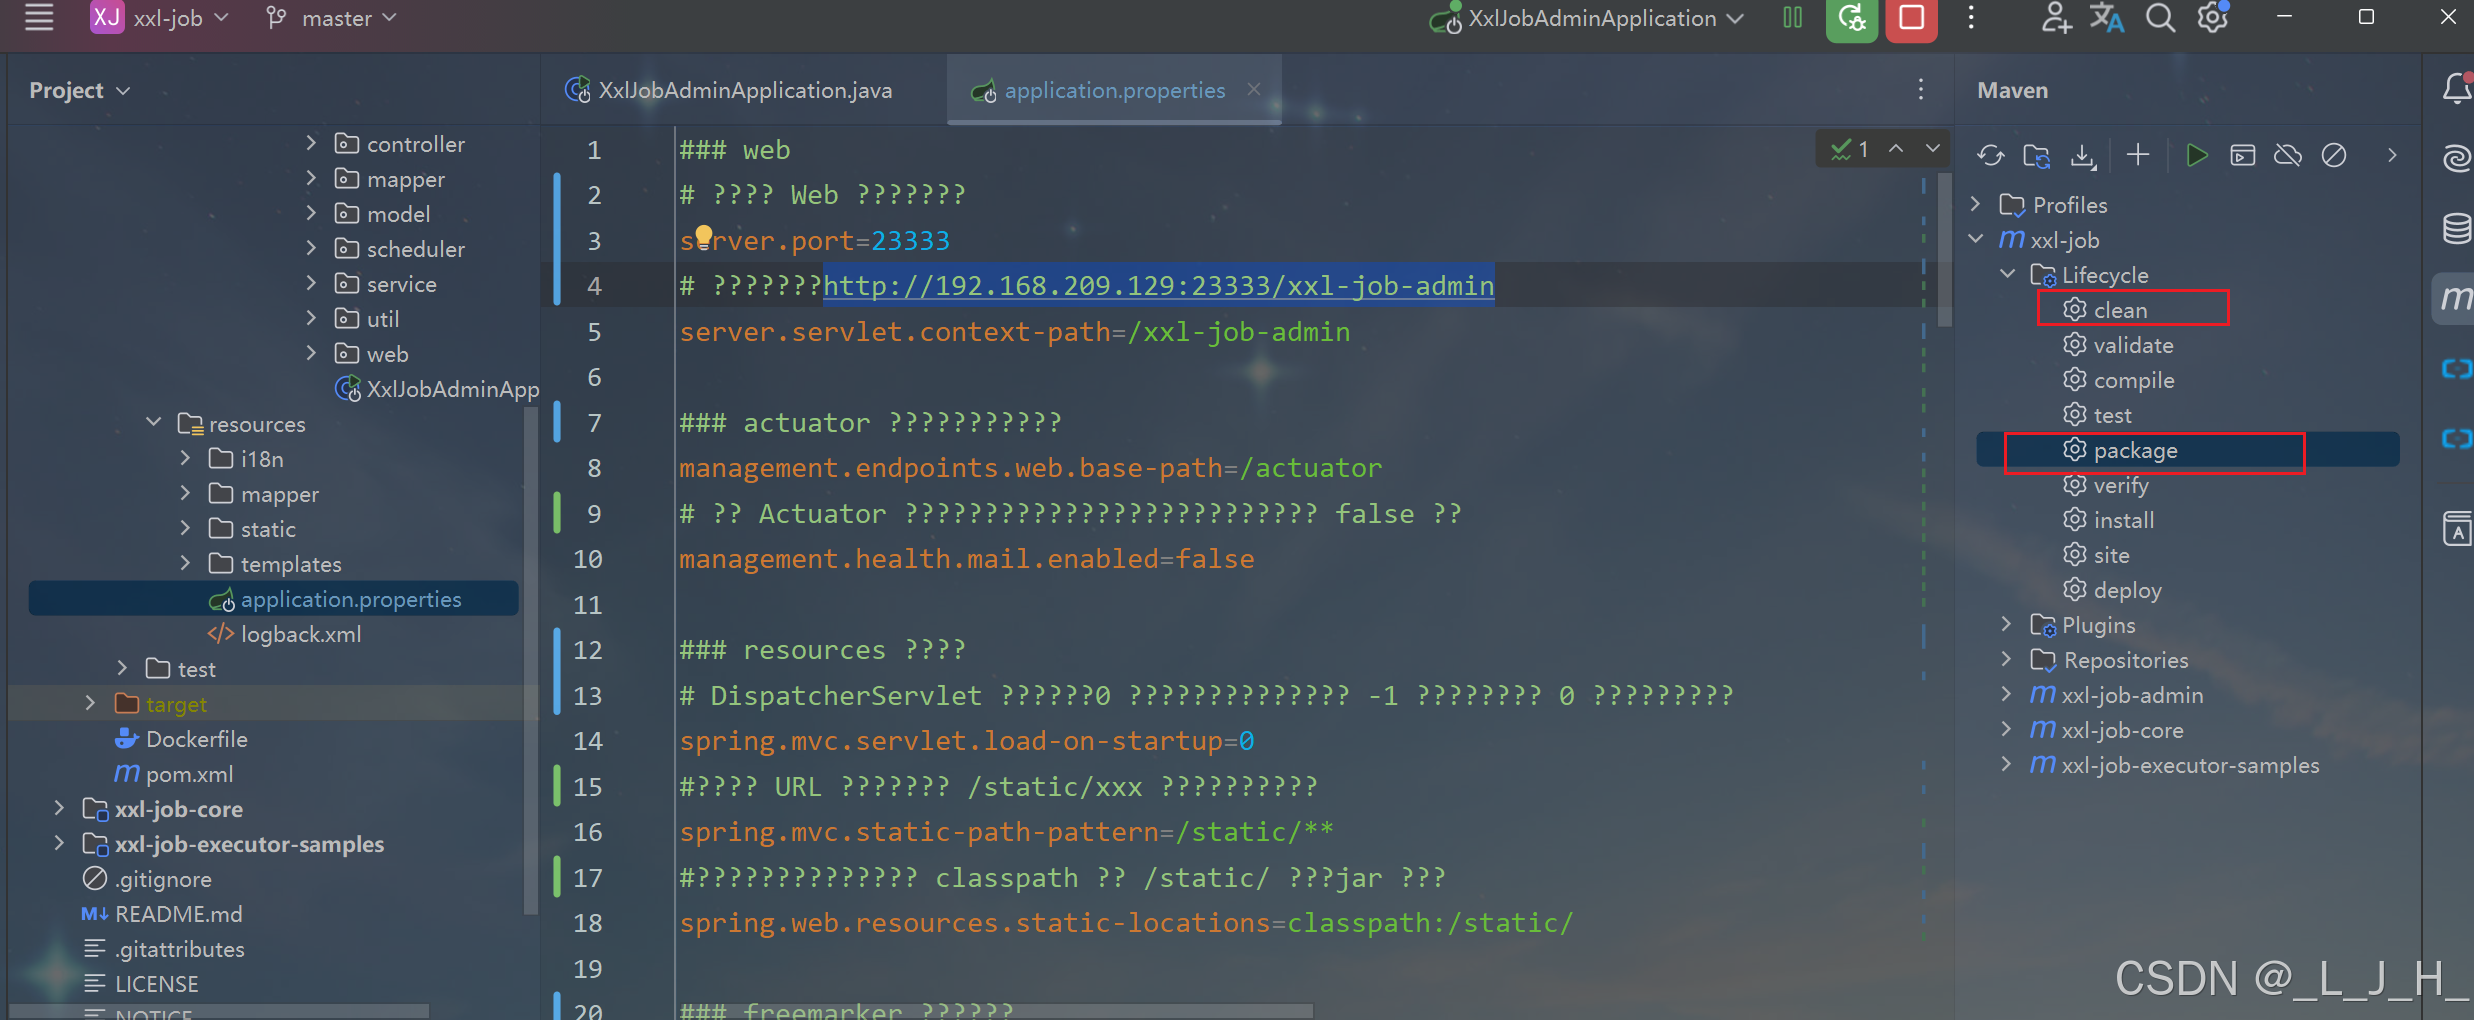Collapse the xxl-job Maven node
2474x1020 pixels.
point(1976,239)
